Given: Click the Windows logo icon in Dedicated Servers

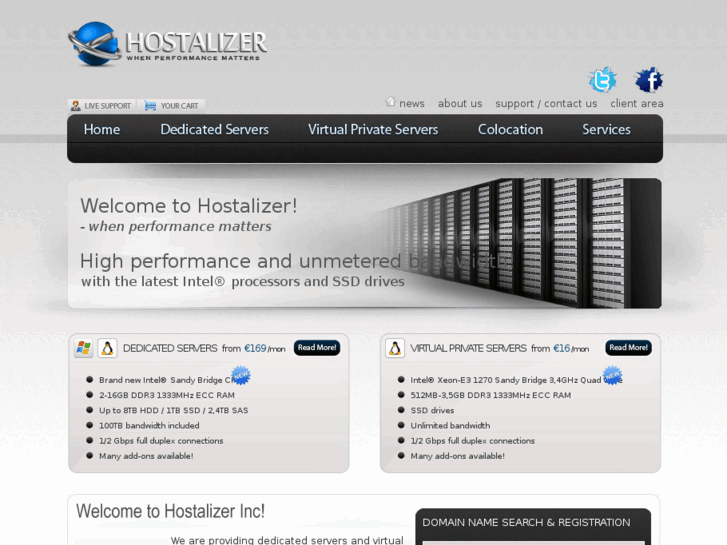Looking at the screenshot, I should click(83, 348).
